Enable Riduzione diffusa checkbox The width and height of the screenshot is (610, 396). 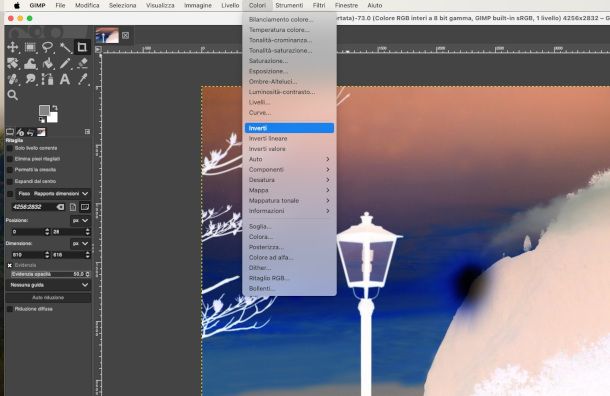[10, 309]
